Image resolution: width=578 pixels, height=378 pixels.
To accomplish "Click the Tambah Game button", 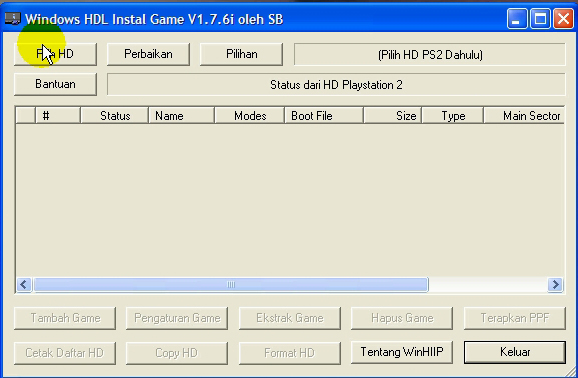I will click(x=65, y=318).
